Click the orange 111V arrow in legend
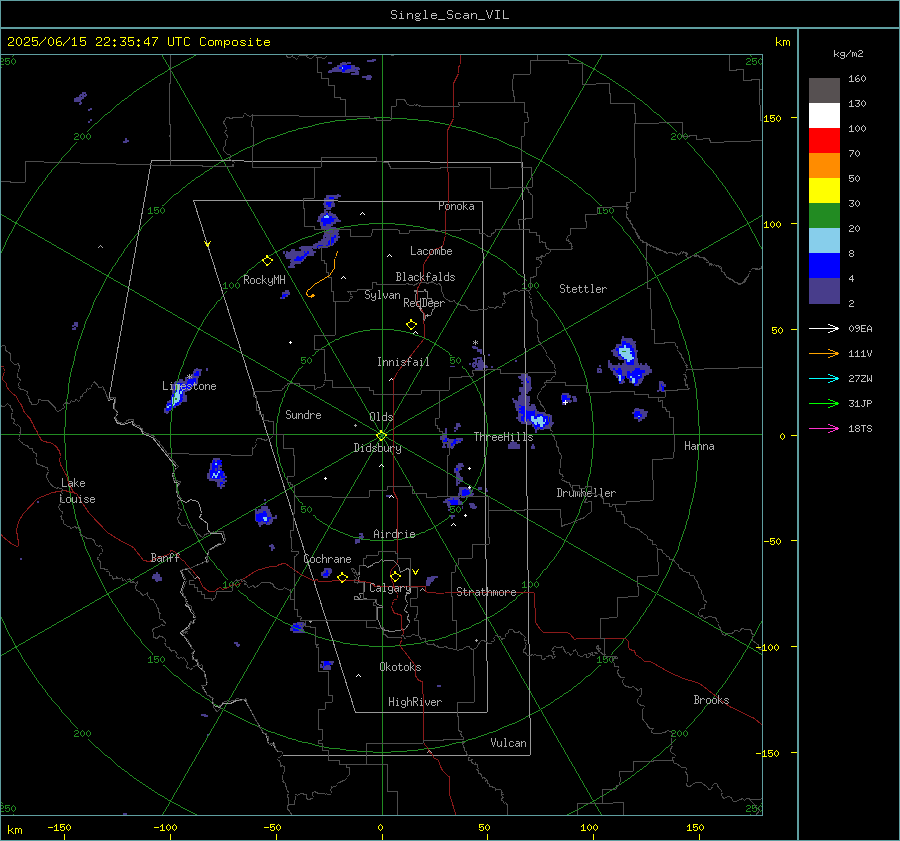The width and height of the screenshot is (900, 841). tap(824, 354)
